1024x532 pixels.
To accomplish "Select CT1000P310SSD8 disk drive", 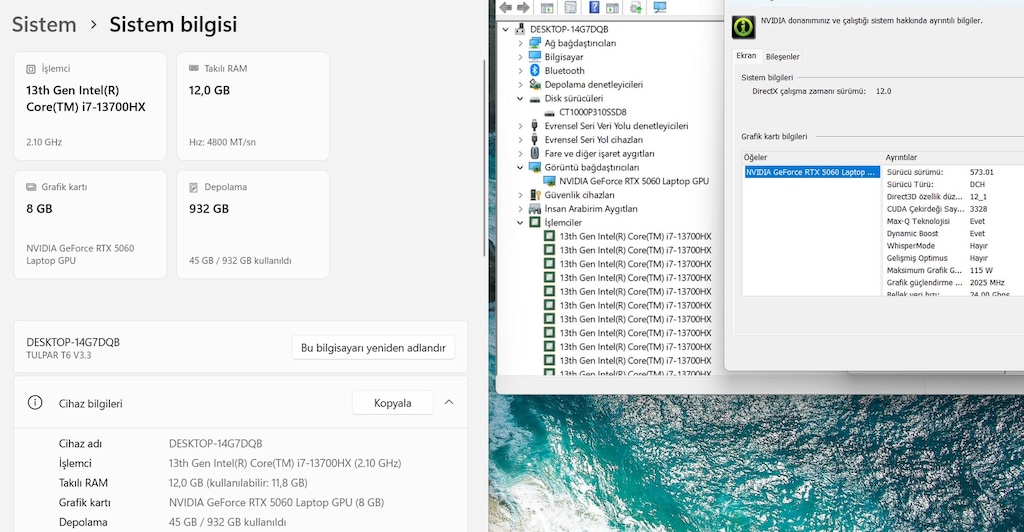I will 592,112.
